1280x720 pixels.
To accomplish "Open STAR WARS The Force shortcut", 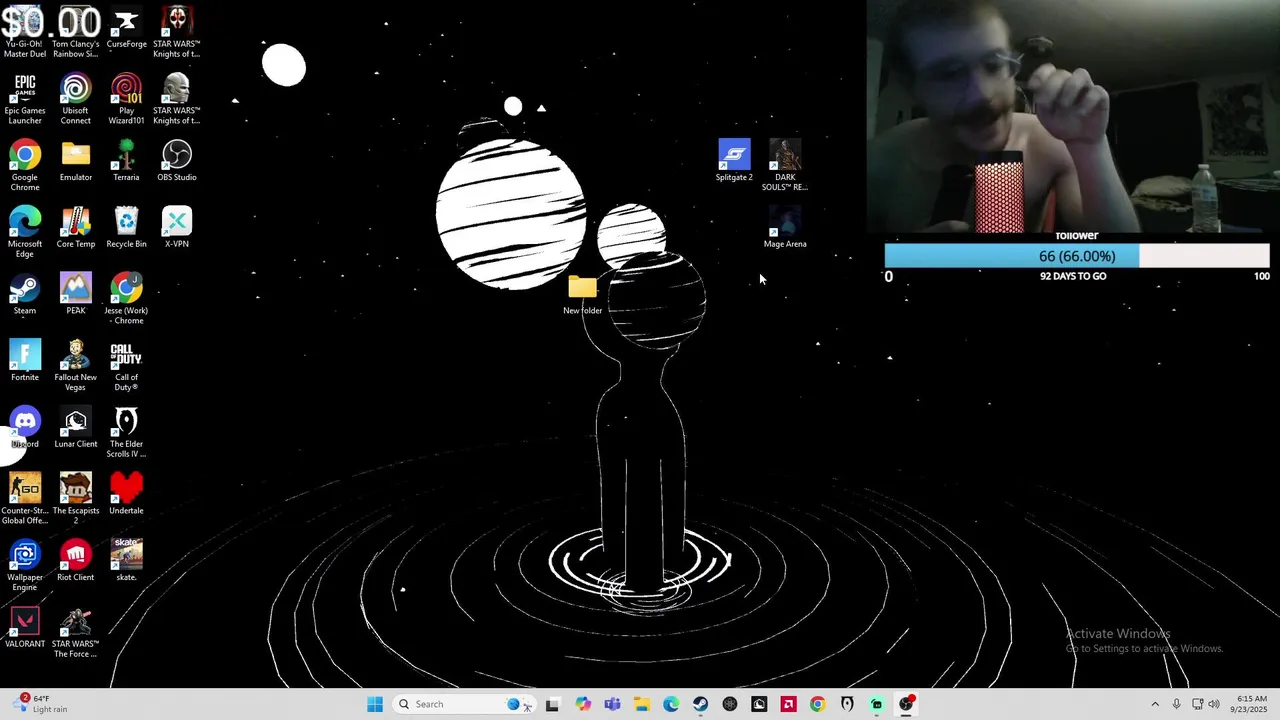I will click(x=76, y=632).
